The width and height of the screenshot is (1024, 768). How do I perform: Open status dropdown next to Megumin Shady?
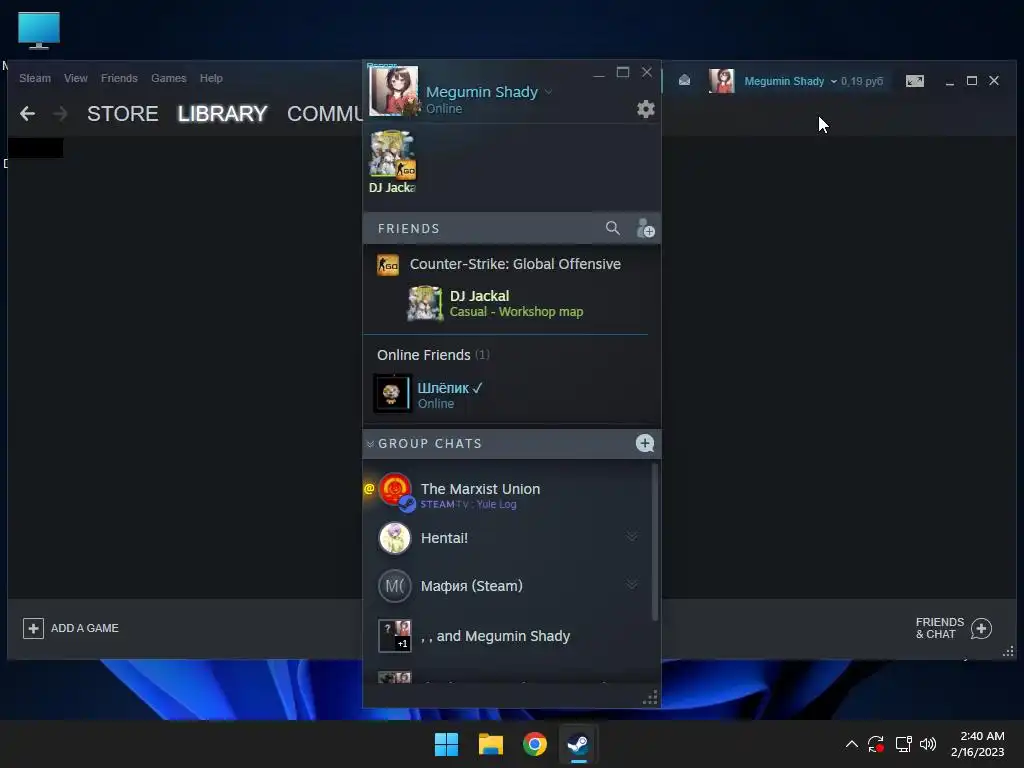tap(549, 92)
